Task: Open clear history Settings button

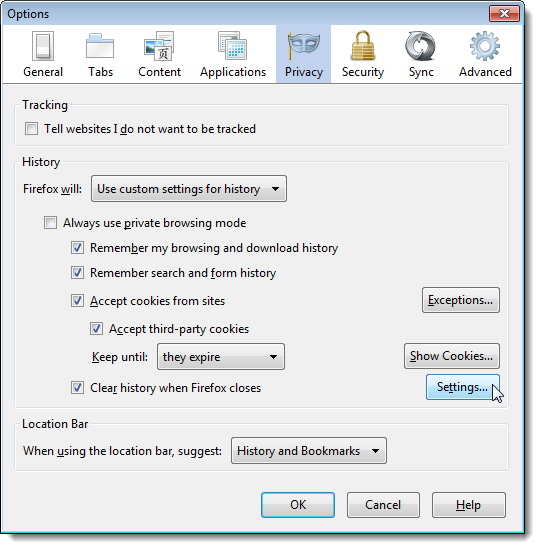Action: point(462,387)
